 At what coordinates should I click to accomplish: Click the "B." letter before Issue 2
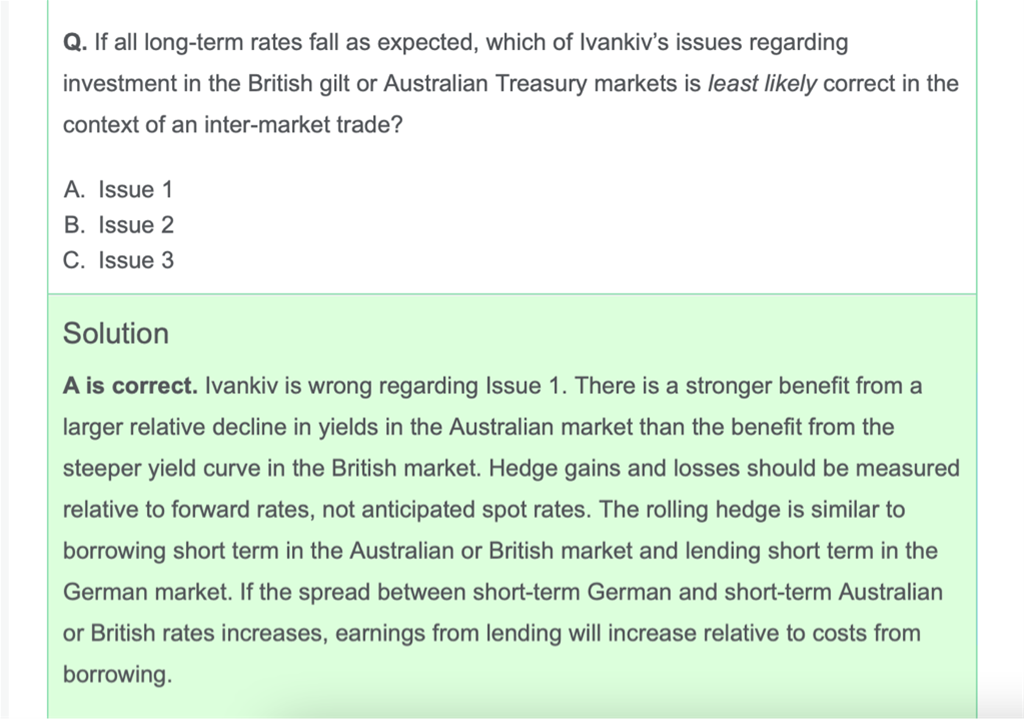coord(73,225)
